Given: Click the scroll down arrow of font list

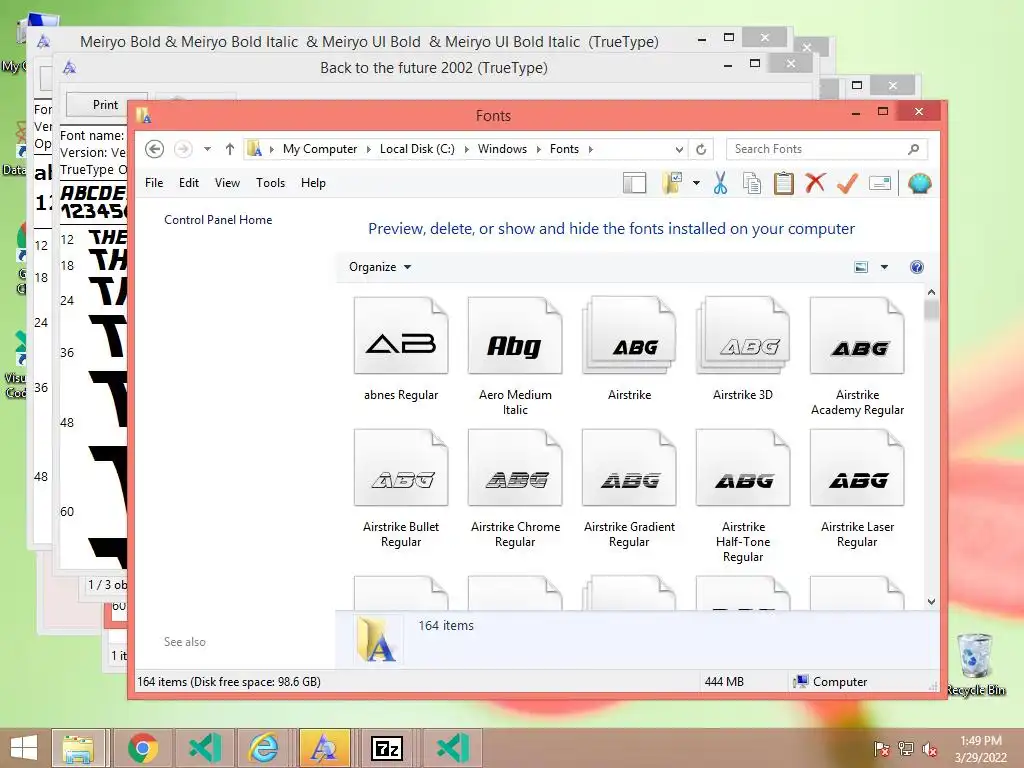Looking at the screenshot, I should tap(931, 601).
